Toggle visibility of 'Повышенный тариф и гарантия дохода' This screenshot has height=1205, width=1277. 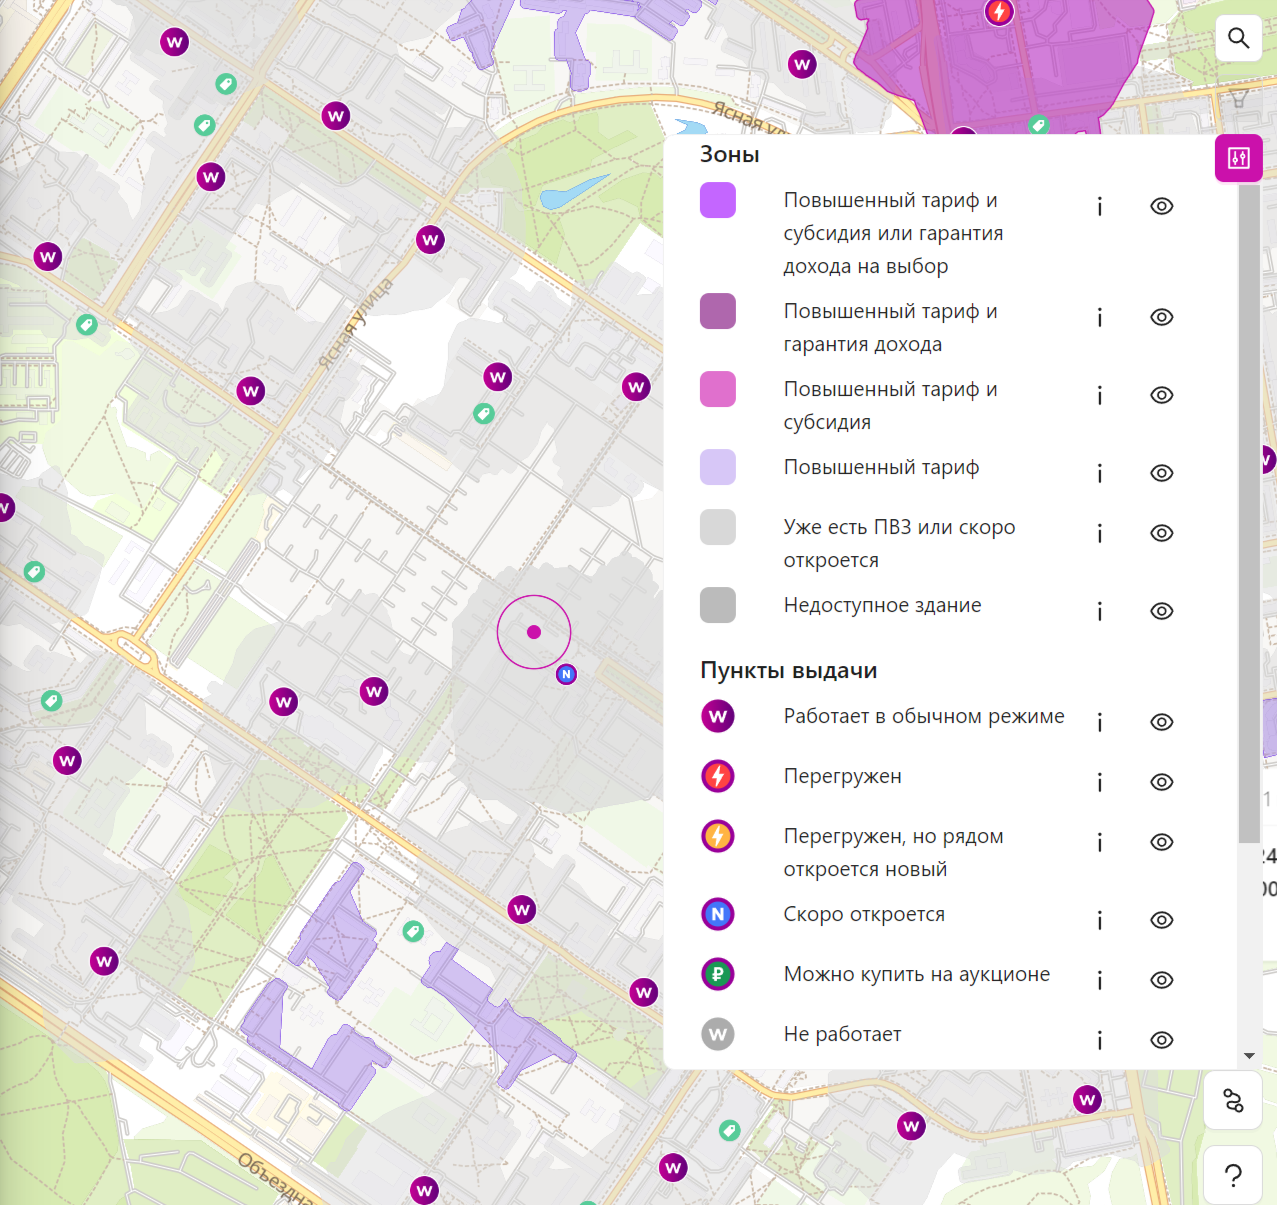(x=1161, y=317)
